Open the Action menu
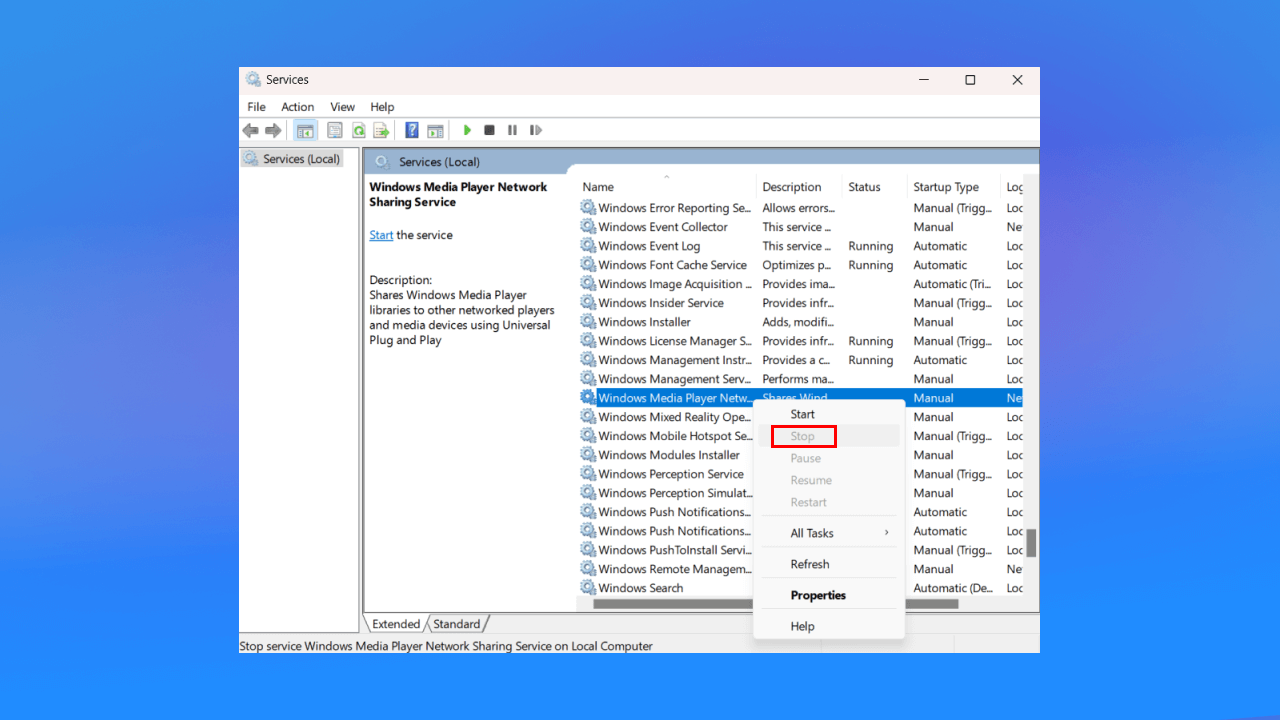 297,107
